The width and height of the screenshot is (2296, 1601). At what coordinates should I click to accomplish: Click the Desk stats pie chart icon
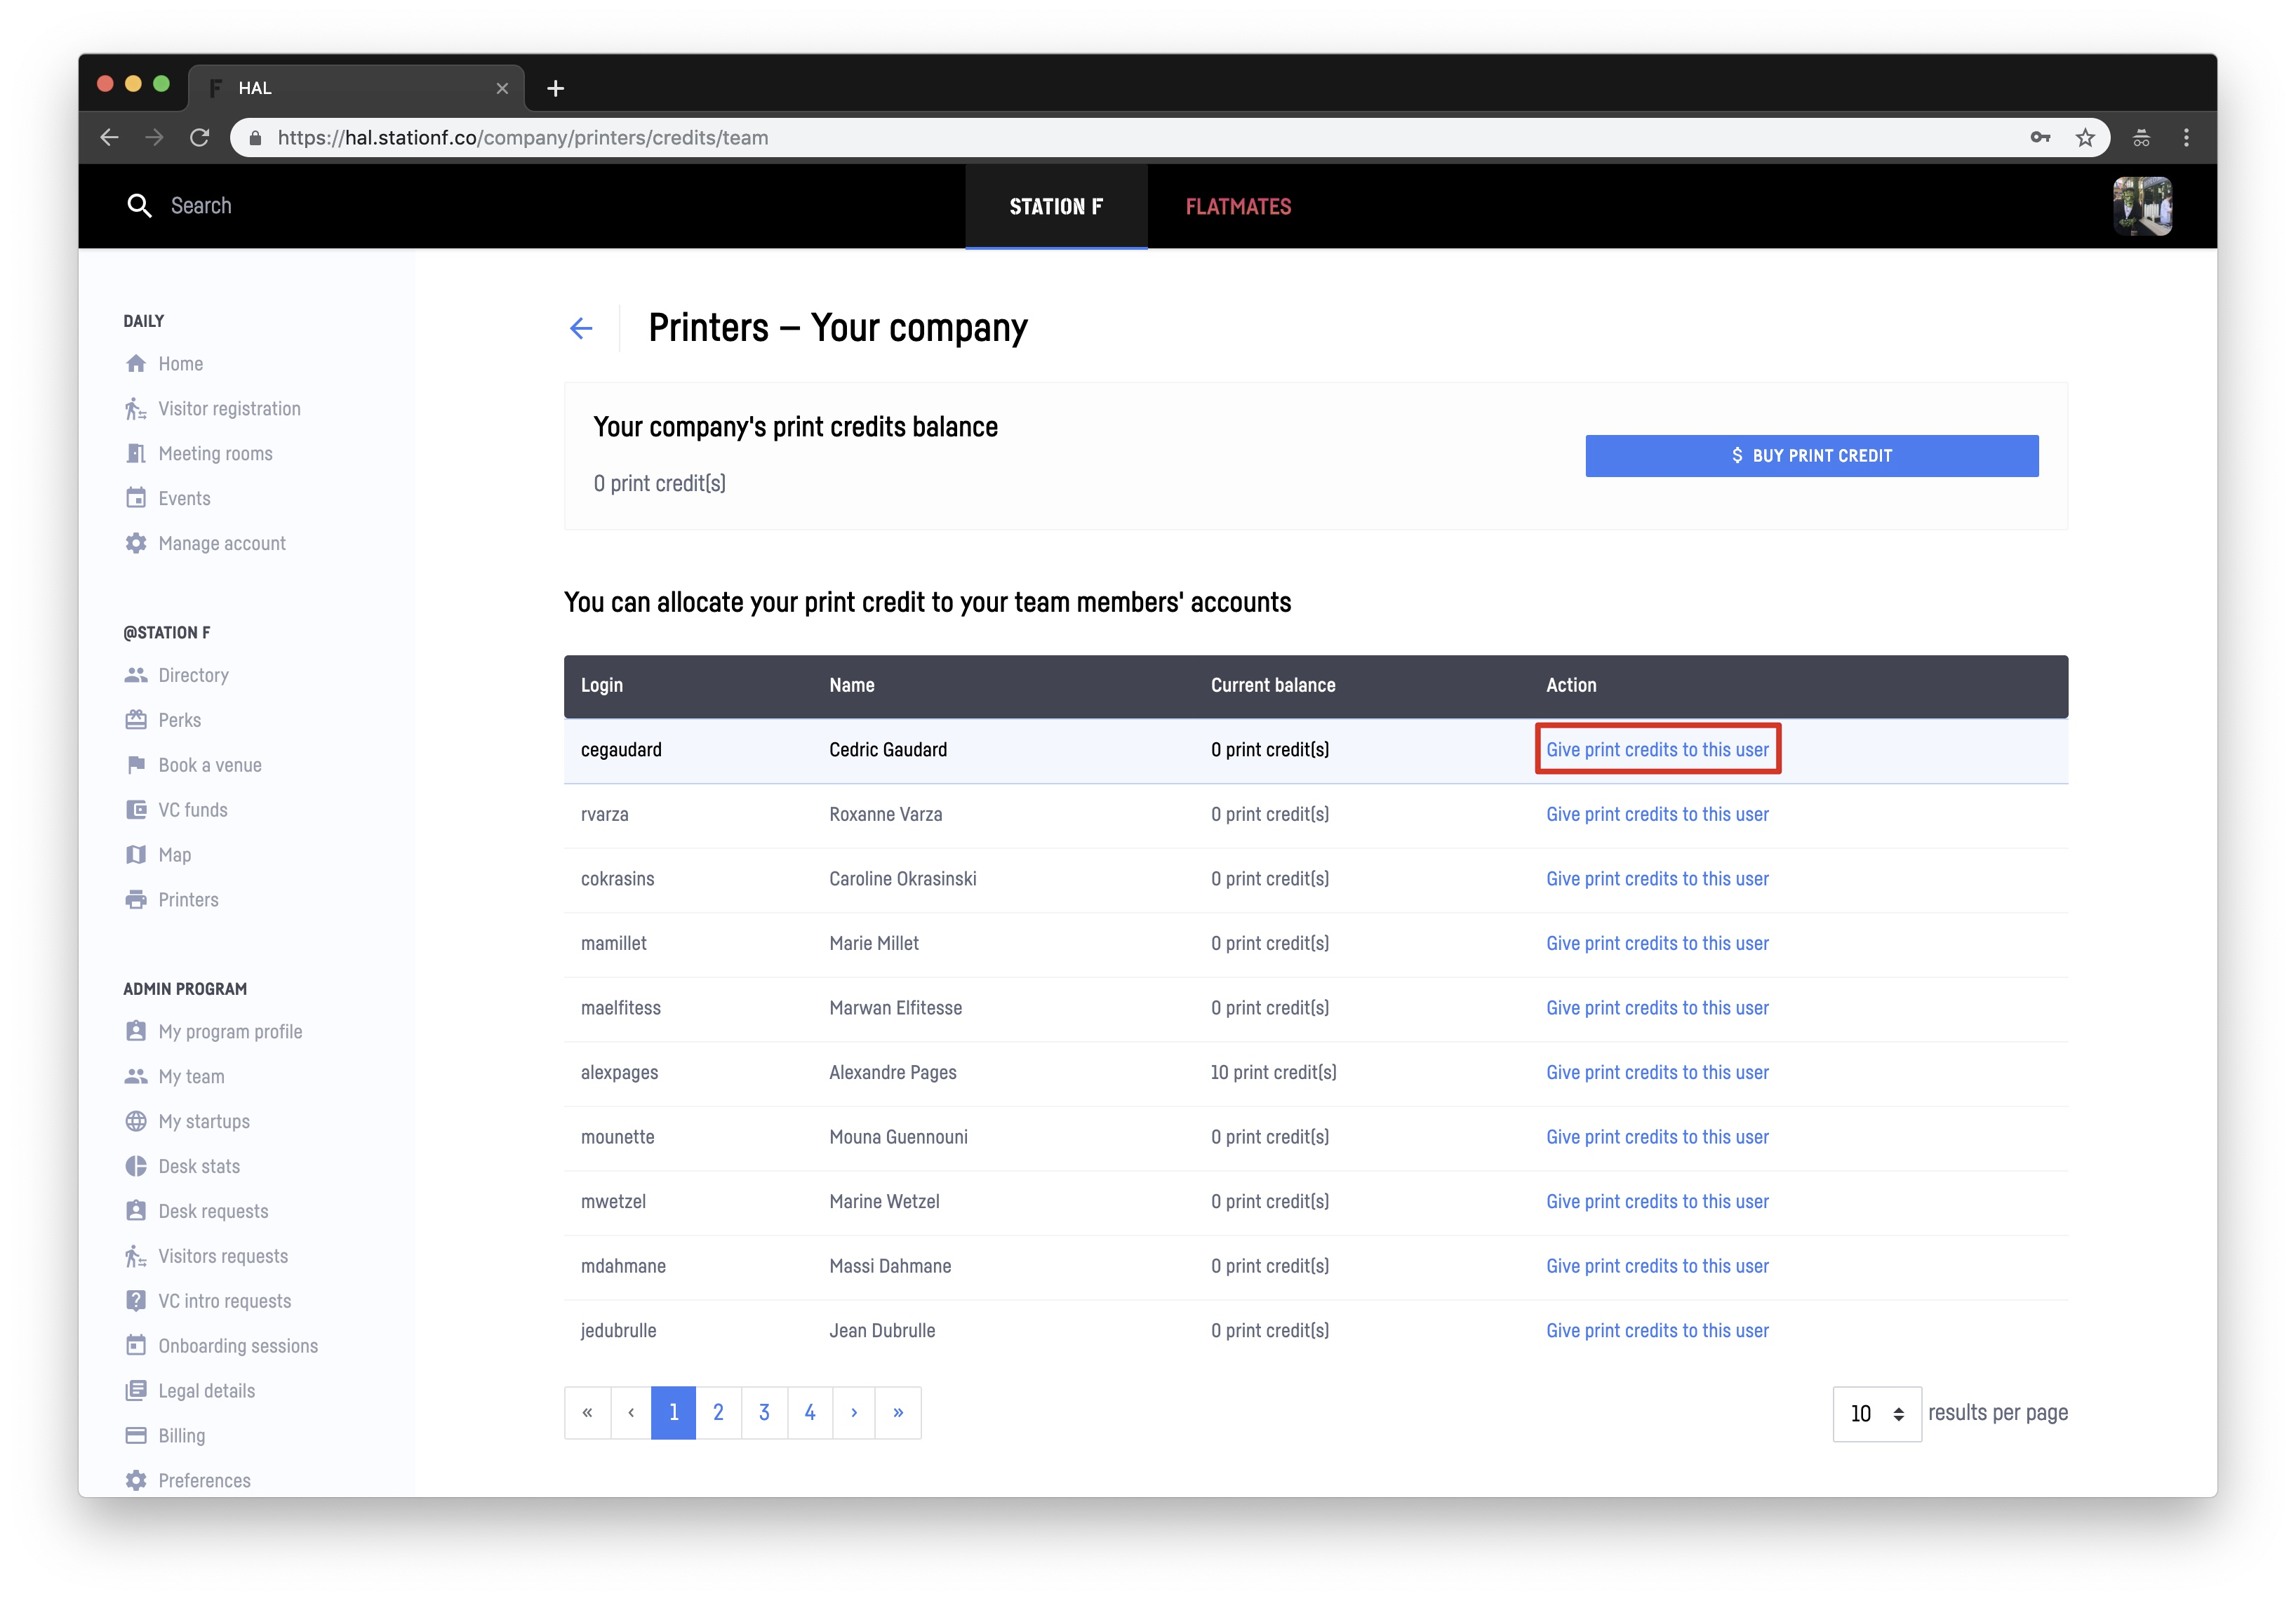point(136,1166)
